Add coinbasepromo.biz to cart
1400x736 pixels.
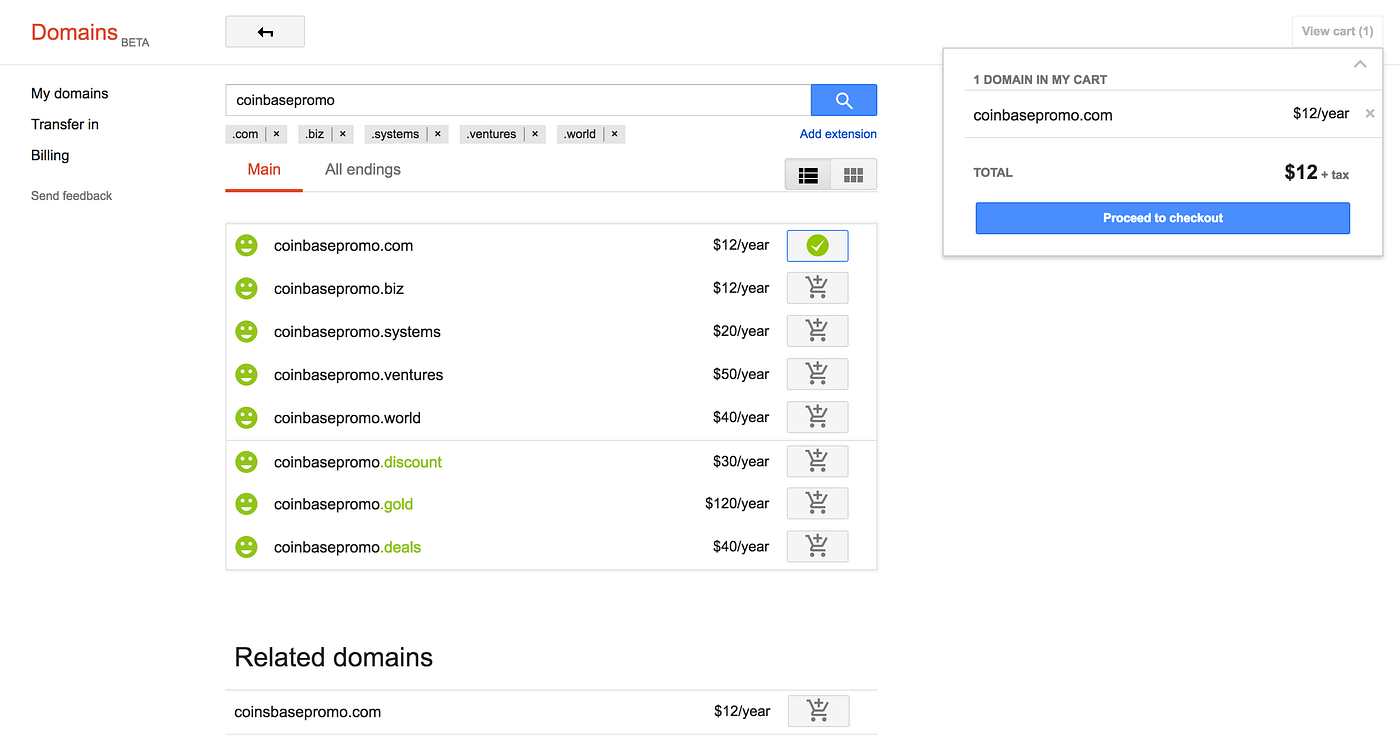817,288
